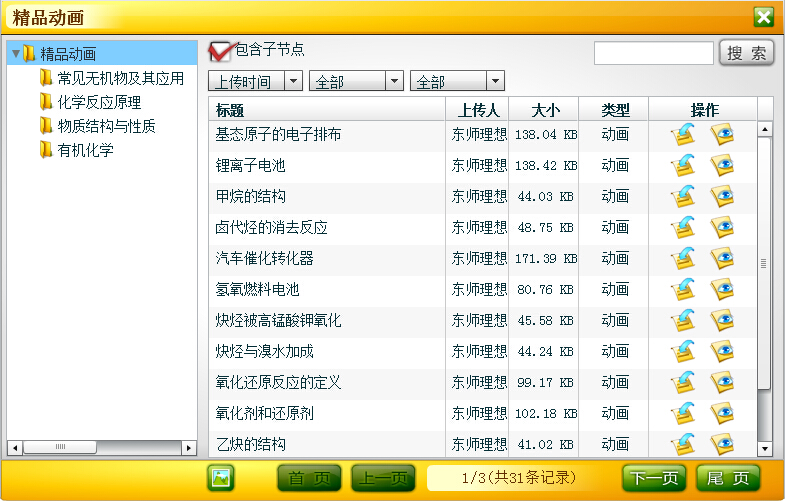Select 物质结构与性质 category
The width and height of the screenshot is (785, 502).
[x=106, y=126]
